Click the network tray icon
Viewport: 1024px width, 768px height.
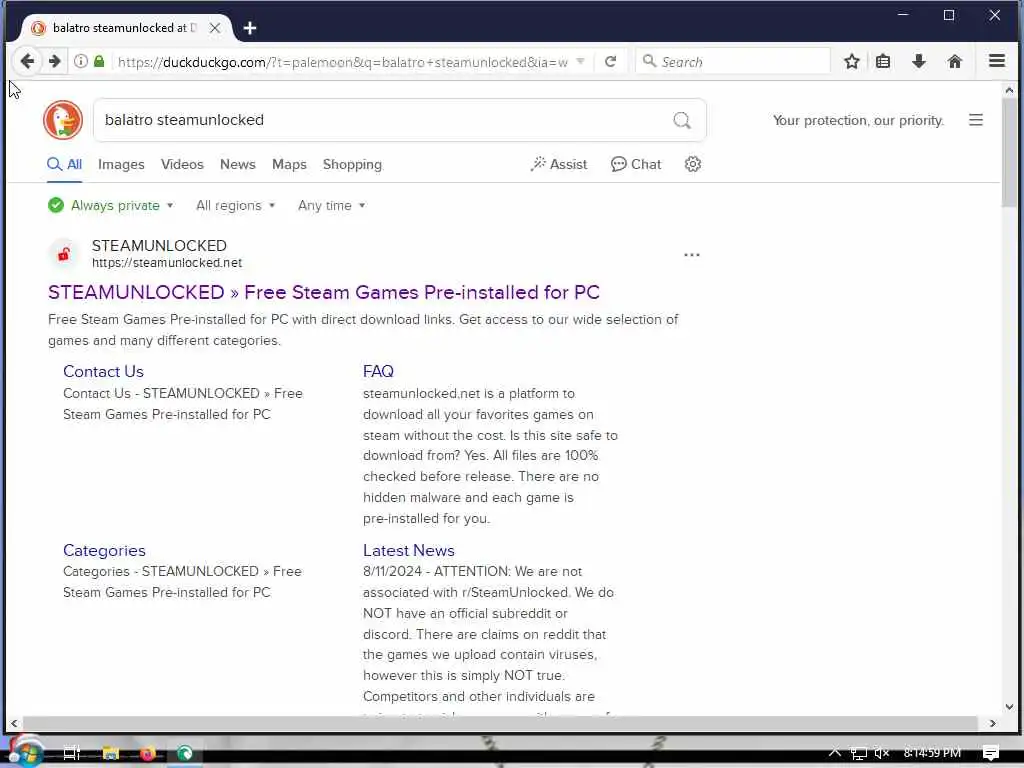point(859,753)
